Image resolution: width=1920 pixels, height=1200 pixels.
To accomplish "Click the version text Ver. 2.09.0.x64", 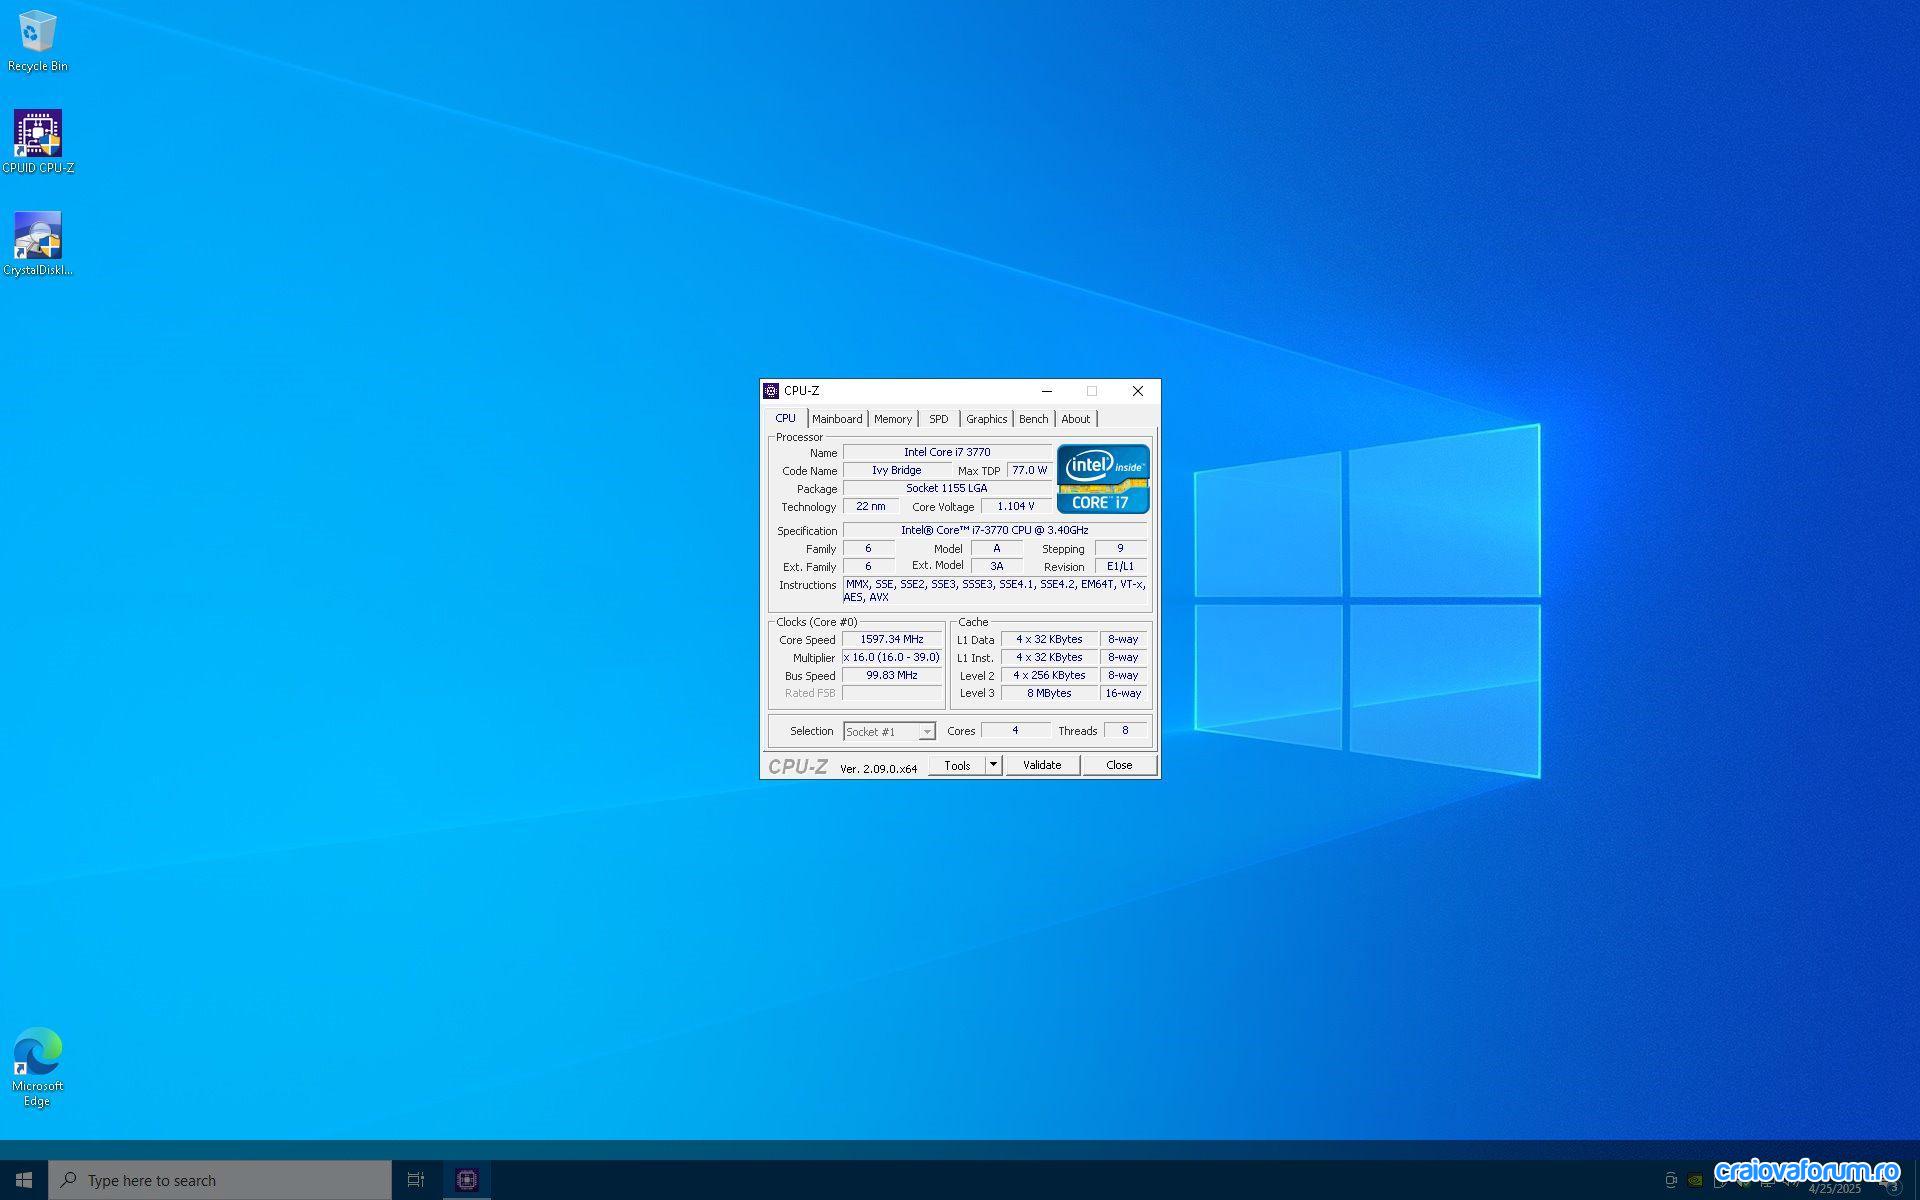I will [878, 769].
